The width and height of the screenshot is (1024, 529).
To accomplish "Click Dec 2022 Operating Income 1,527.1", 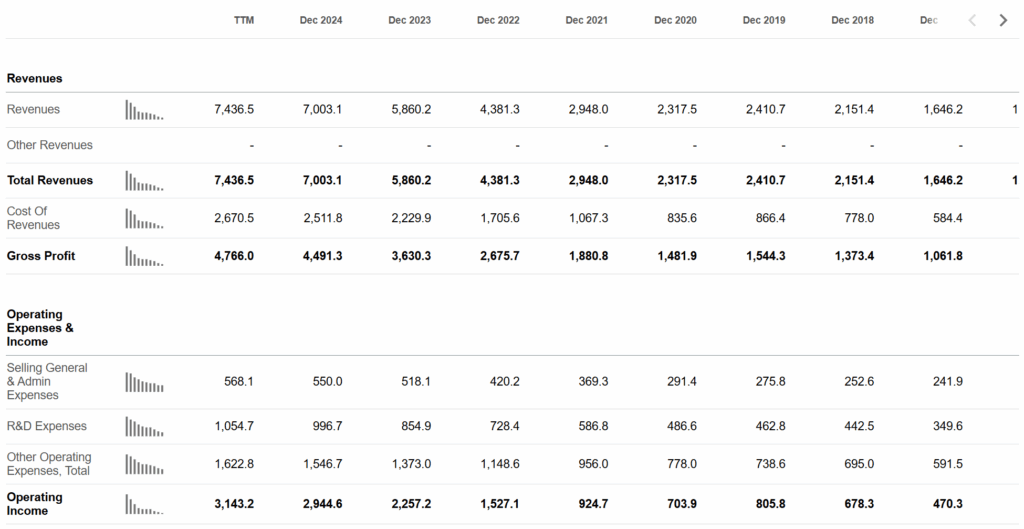I will click(x=500, y=504).
